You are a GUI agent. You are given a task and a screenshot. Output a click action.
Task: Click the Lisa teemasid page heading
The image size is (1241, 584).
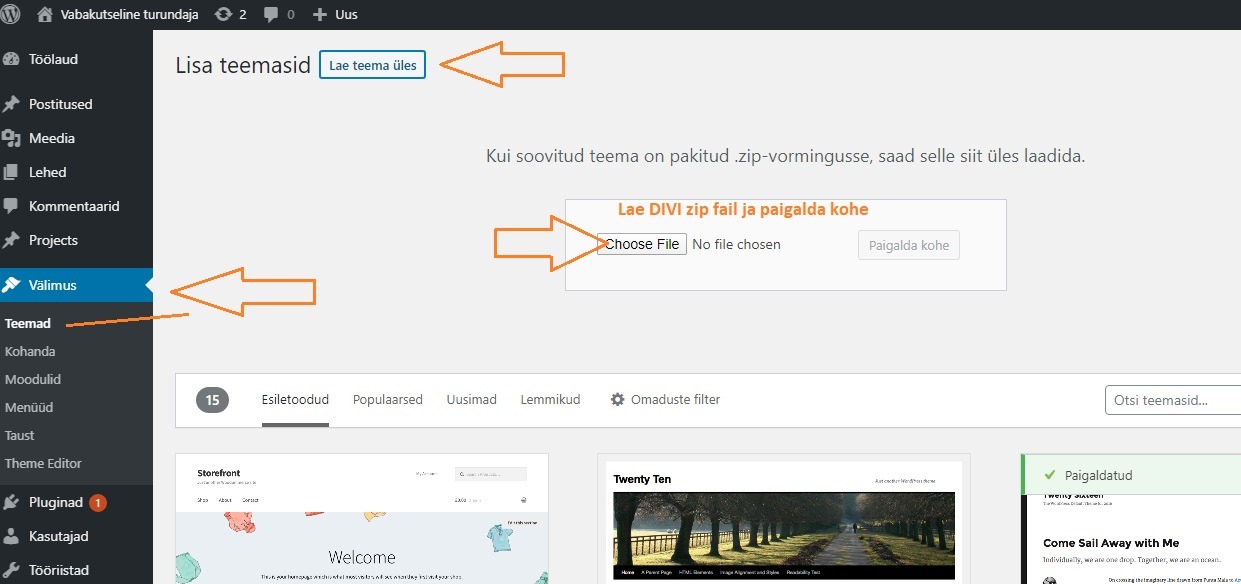click(243, 66)
